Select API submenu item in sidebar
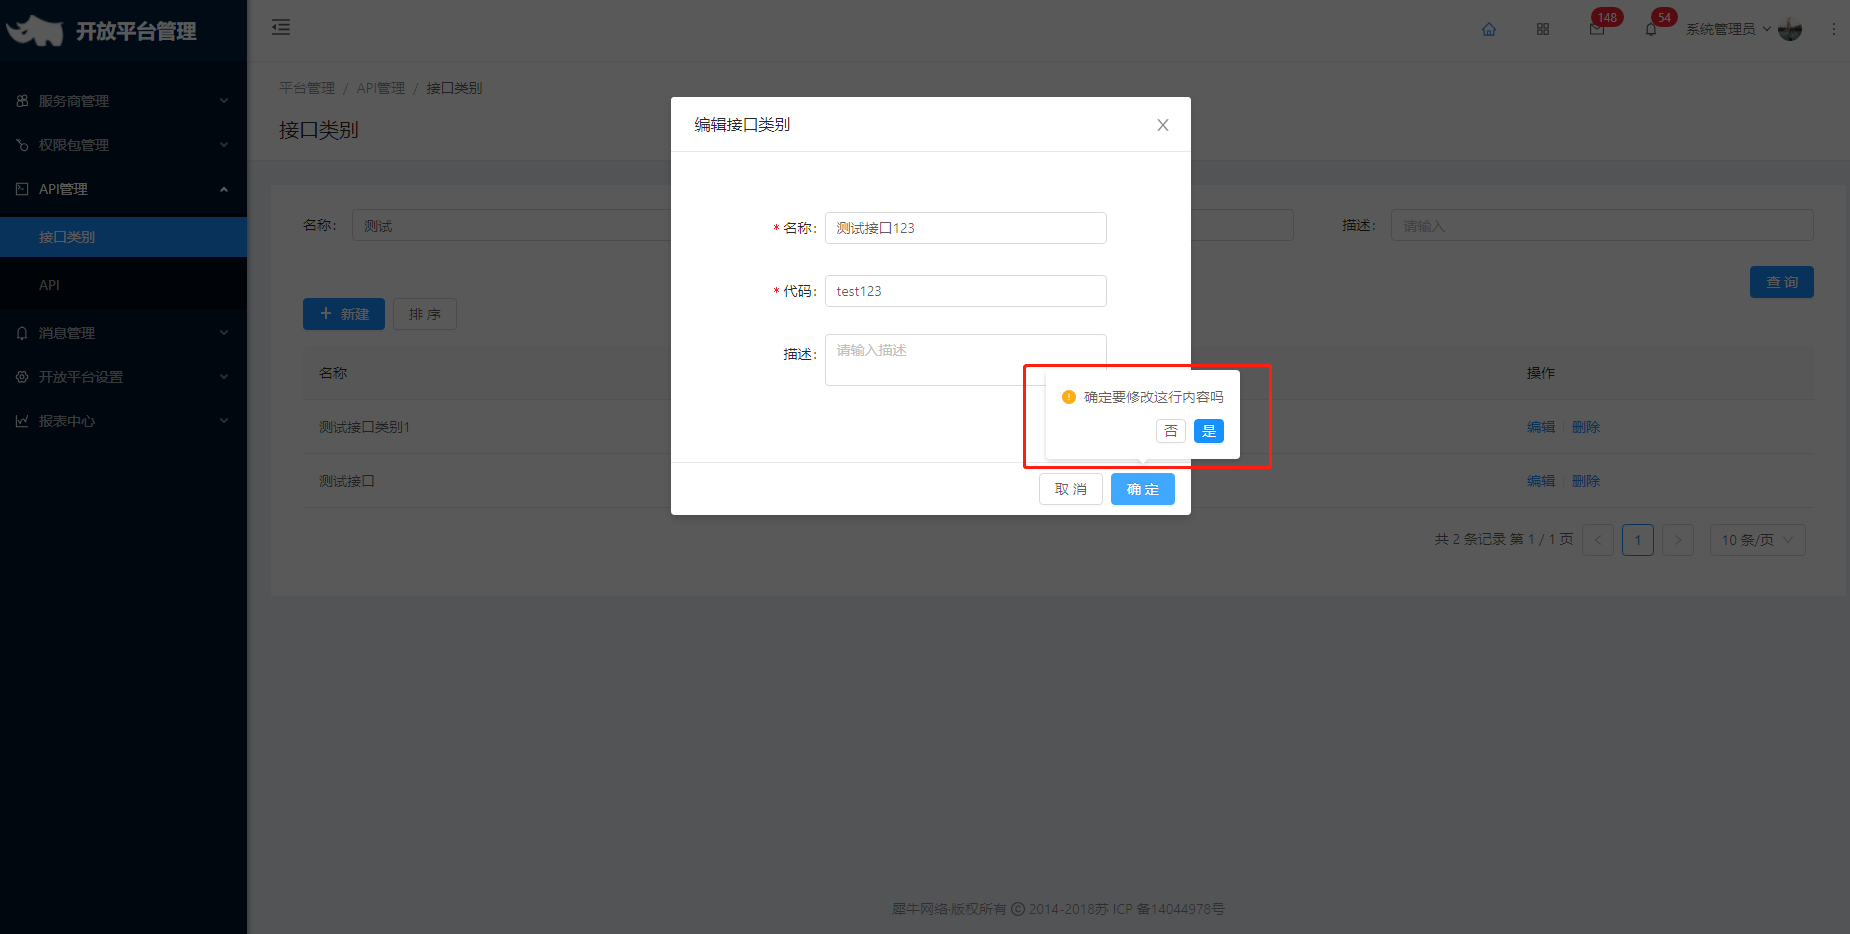 [123, 285]
